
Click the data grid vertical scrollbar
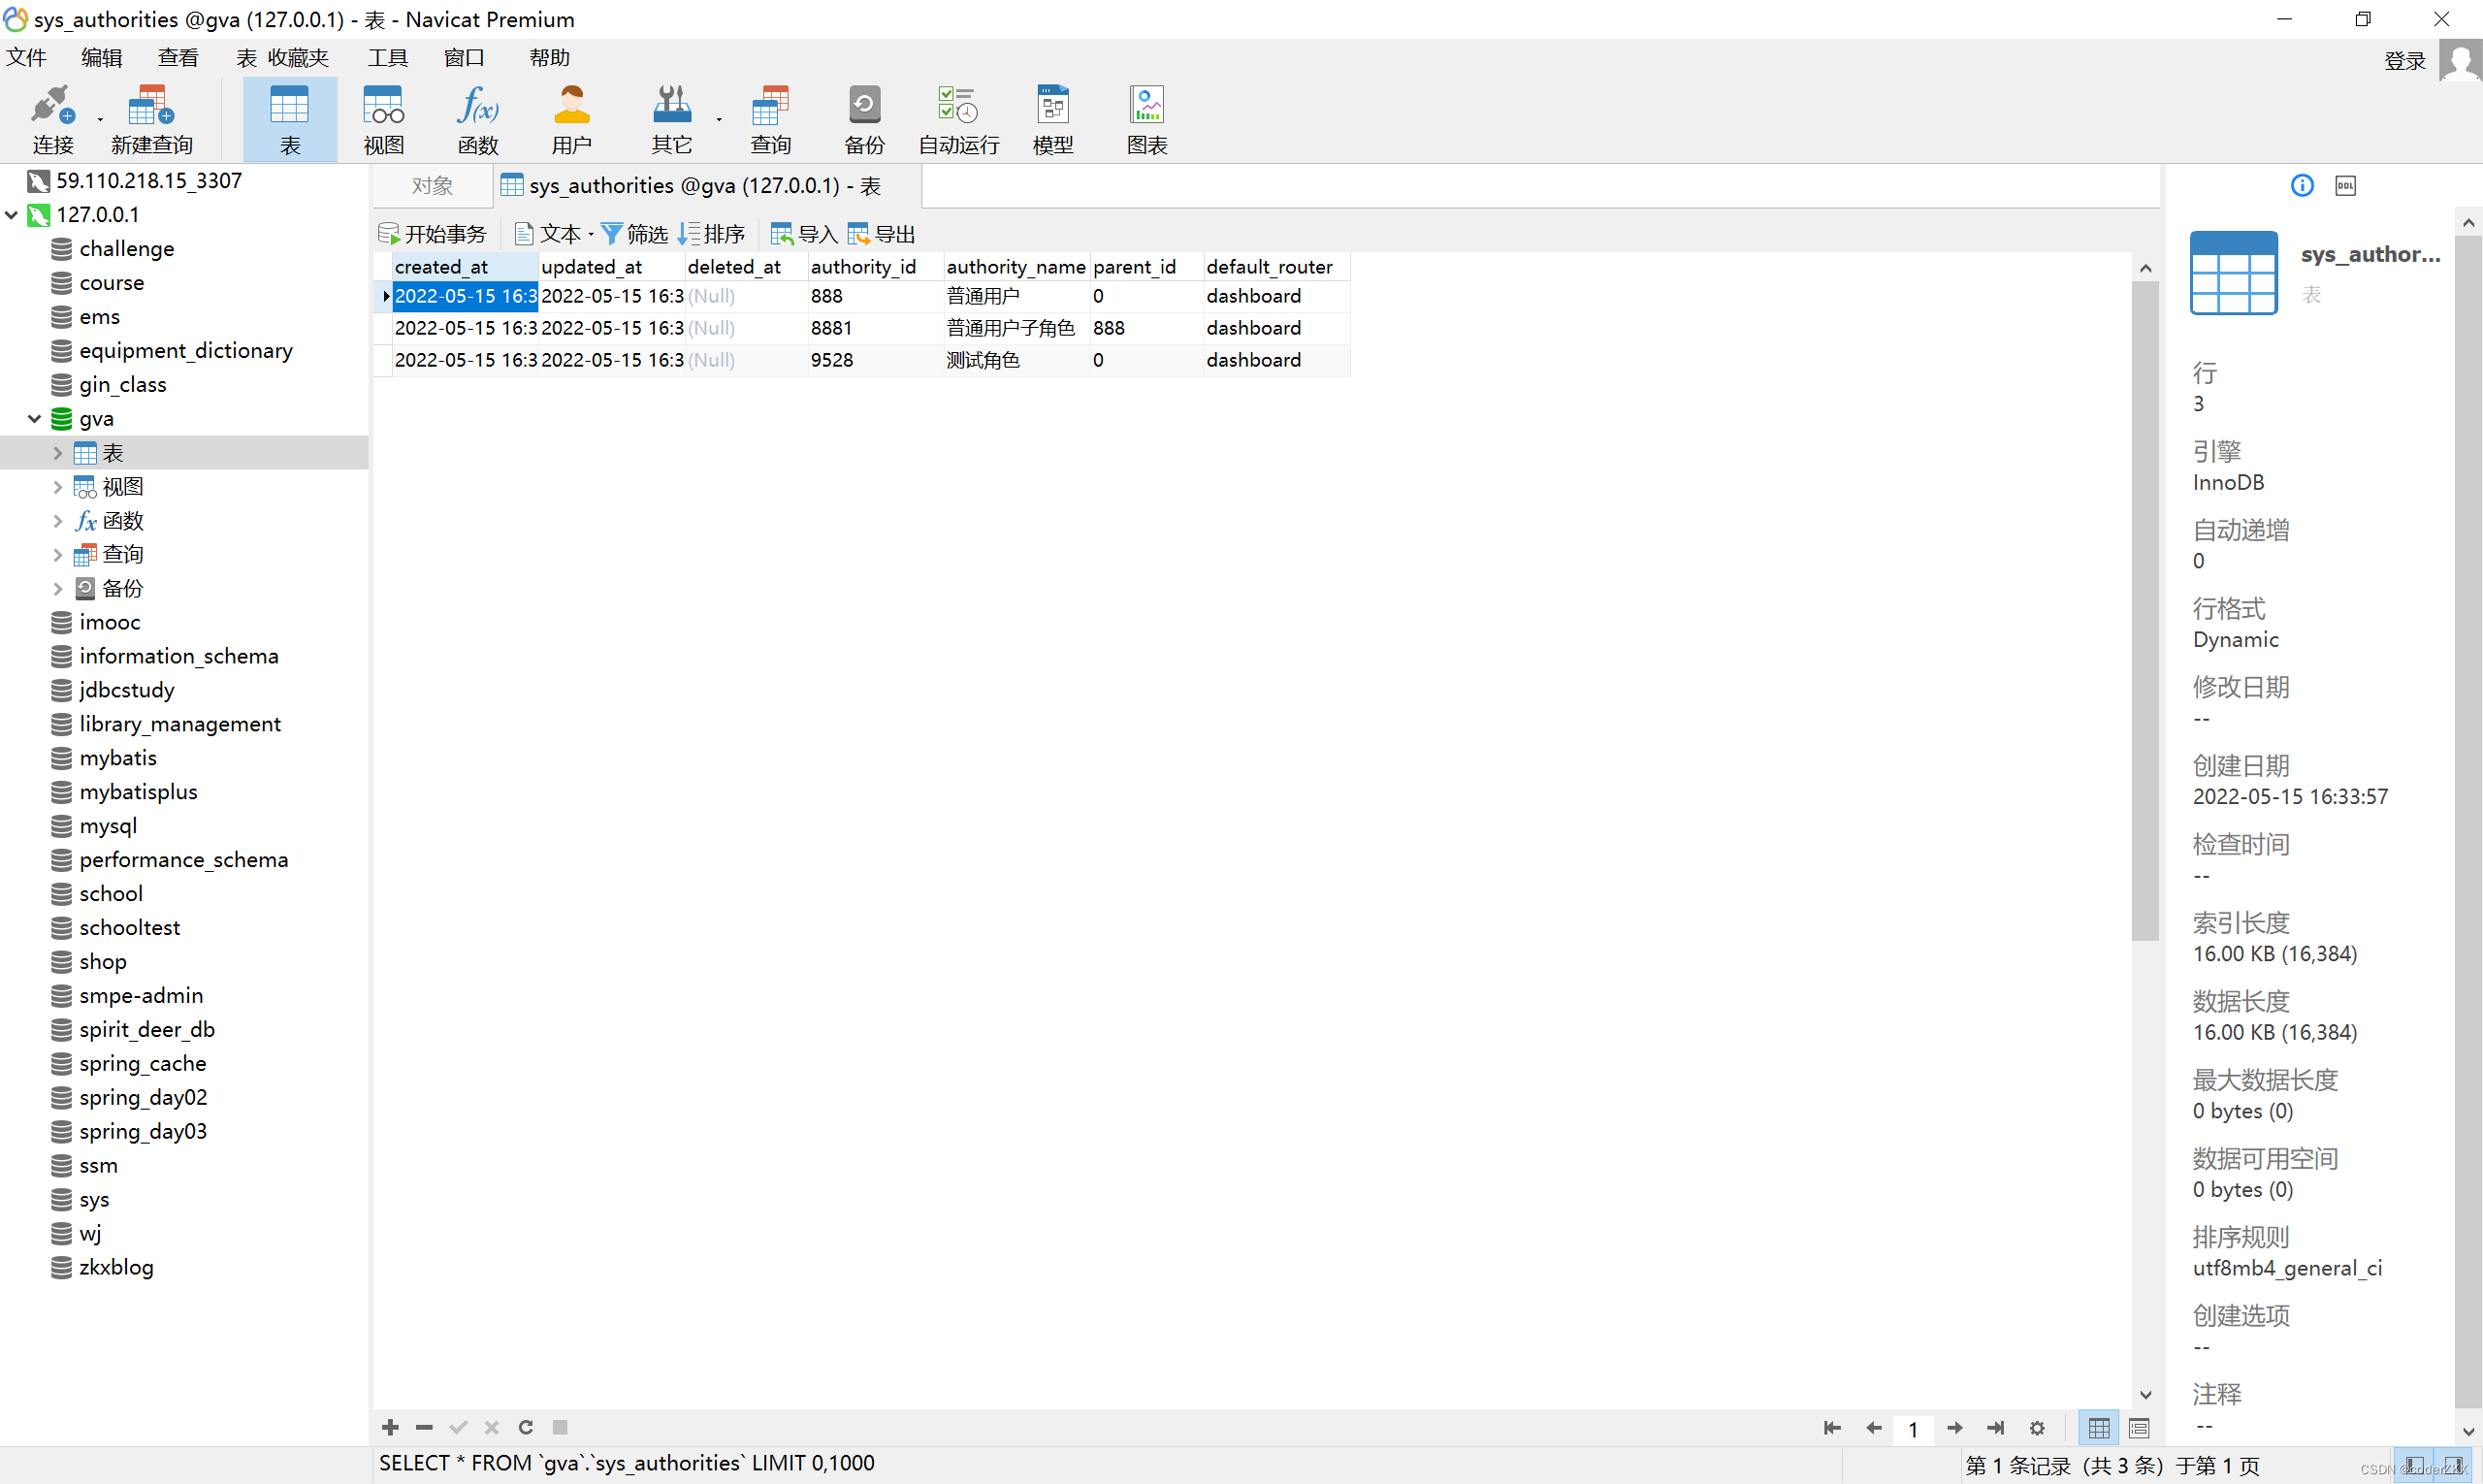[x=2144, y=610]
